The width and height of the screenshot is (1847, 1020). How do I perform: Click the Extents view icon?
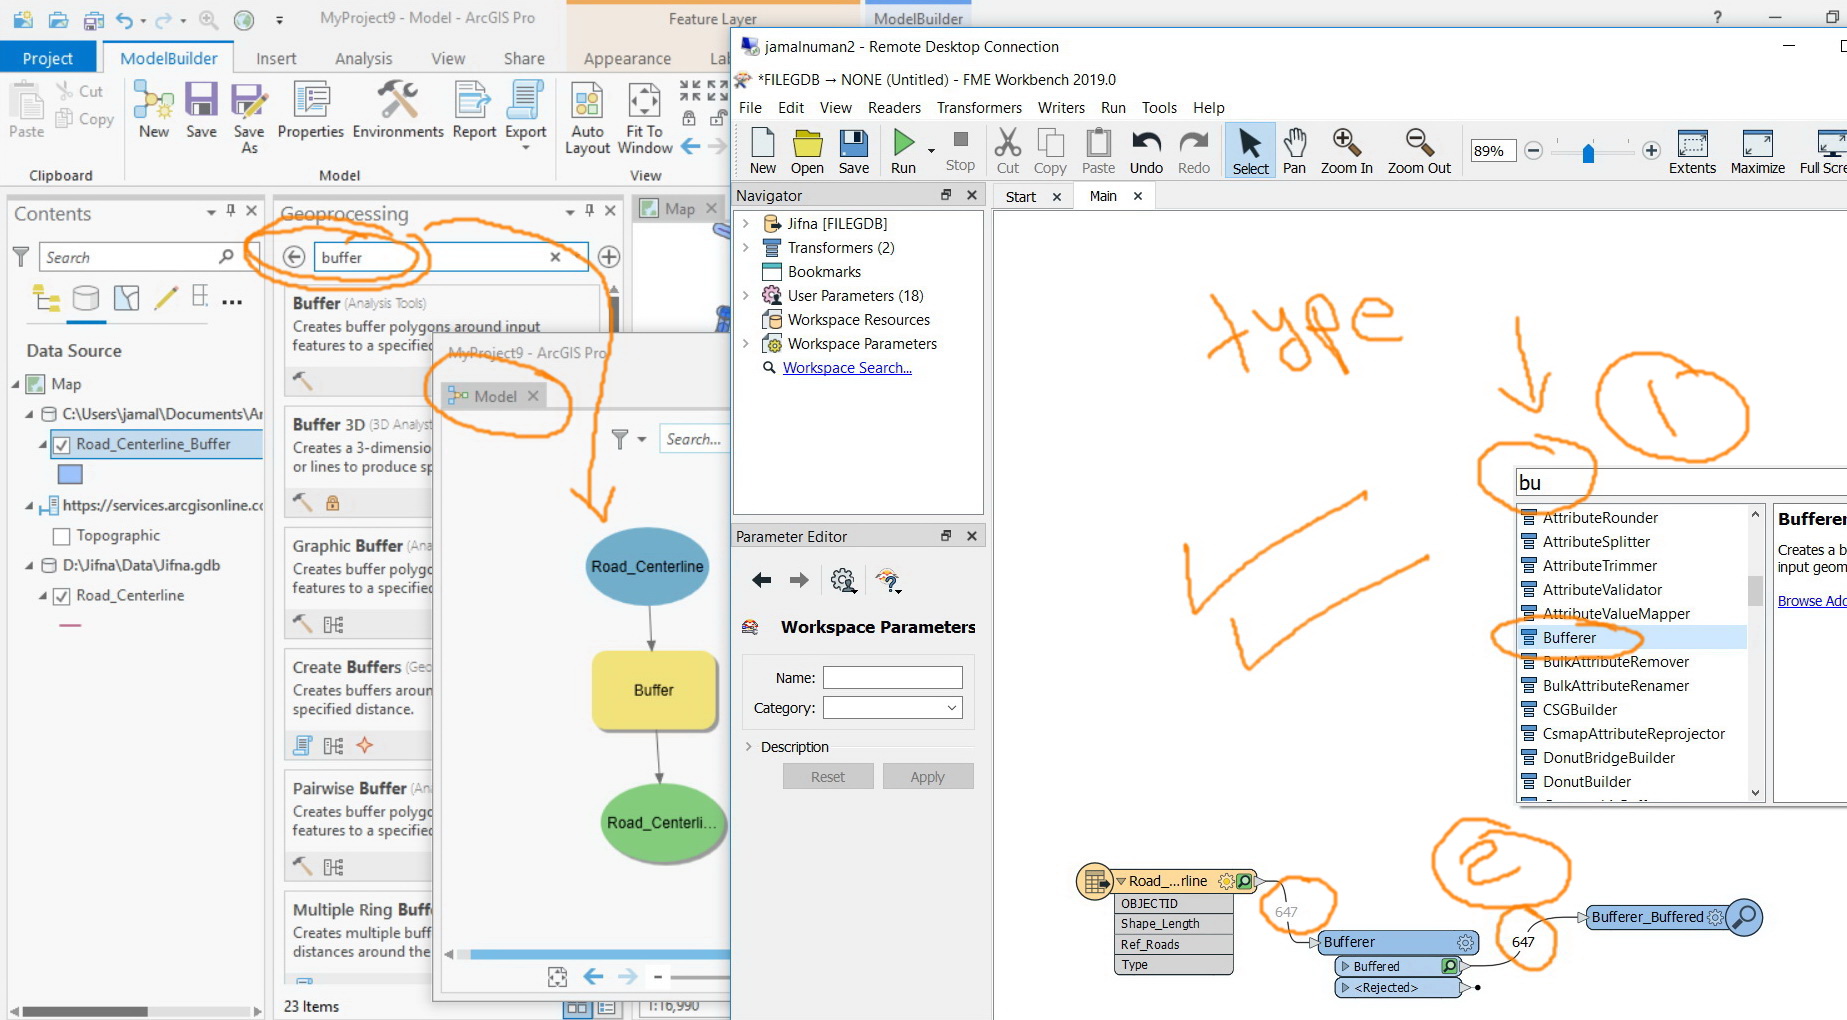pos(1692,151)
